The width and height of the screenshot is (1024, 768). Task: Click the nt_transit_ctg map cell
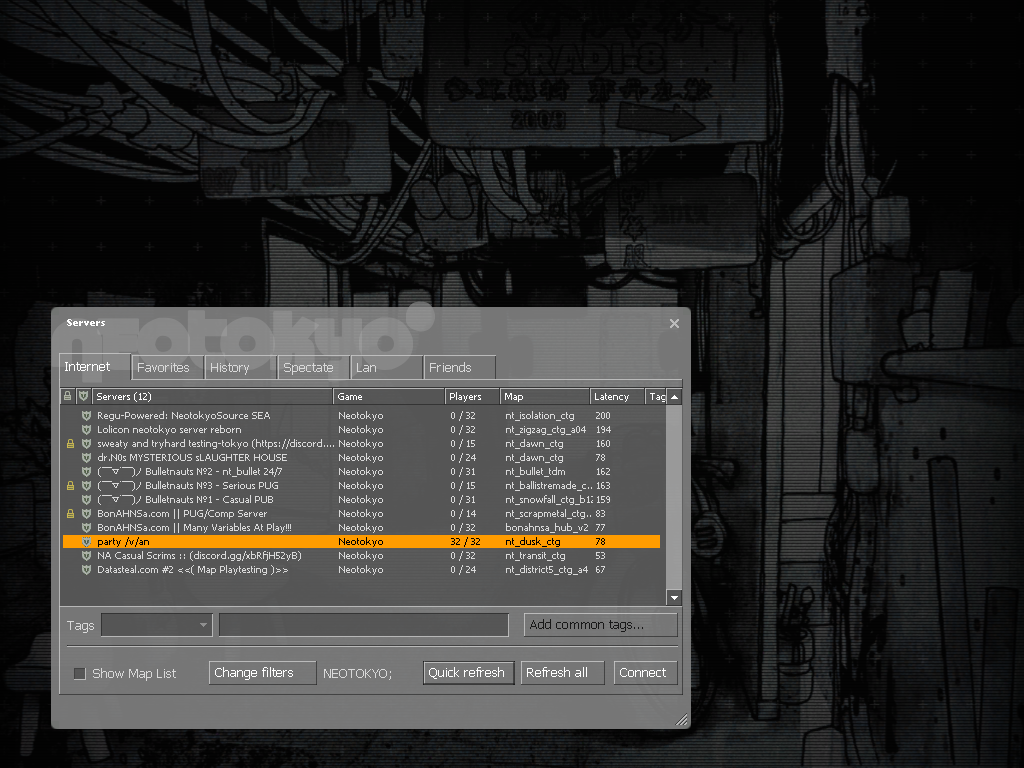(535, 556)
